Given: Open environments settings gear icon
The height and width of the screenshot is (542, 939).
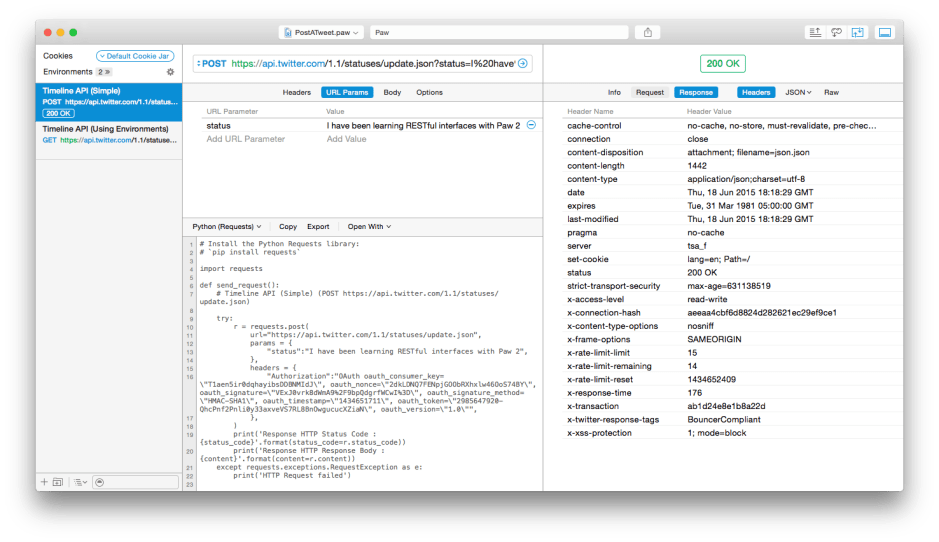Looking at the screenshot, I should [170, 72].
